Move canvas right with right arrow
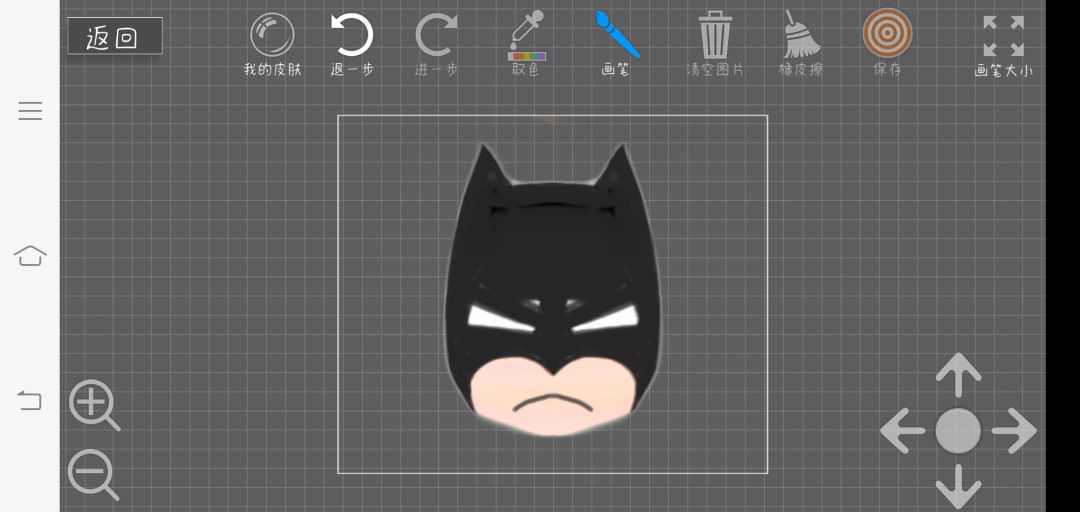Viewport: 1080px width, 512px height. tap(1014, 431)
